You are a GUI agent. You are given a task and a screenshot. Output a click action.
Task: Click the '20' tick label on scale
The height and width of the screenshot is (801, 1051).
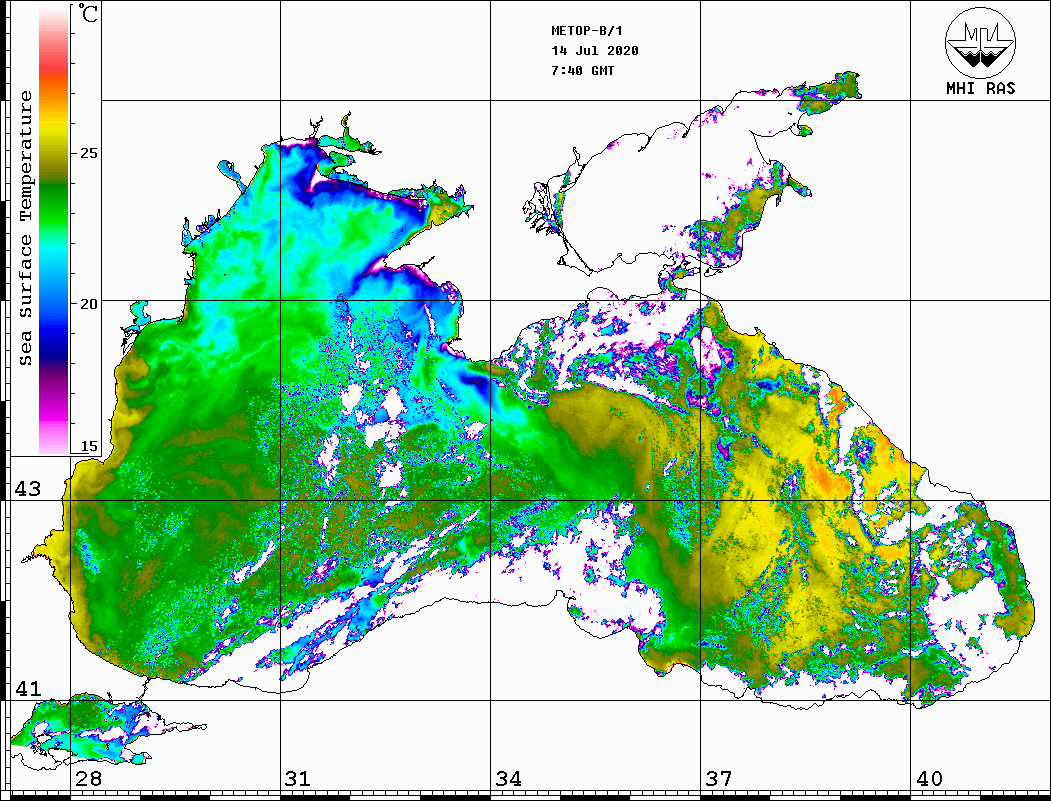pos(88,304)
